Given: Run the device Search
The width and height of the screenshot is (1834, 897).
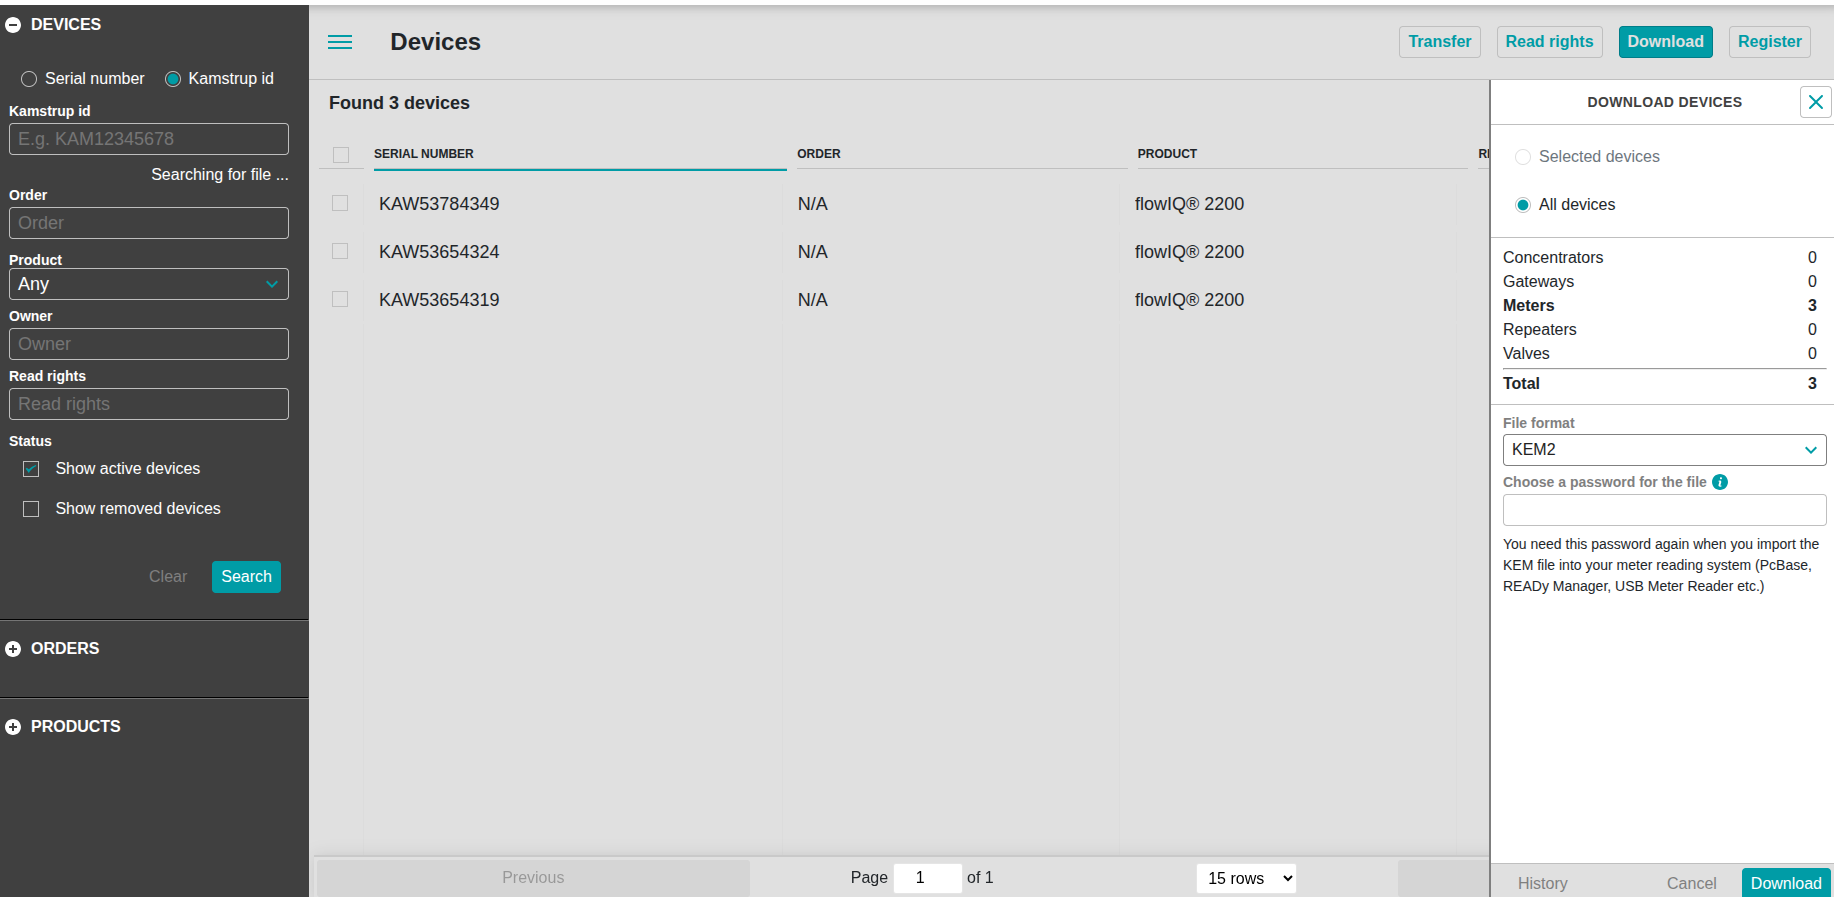Looking at the screenshot, I should click(x=246, y=577).
